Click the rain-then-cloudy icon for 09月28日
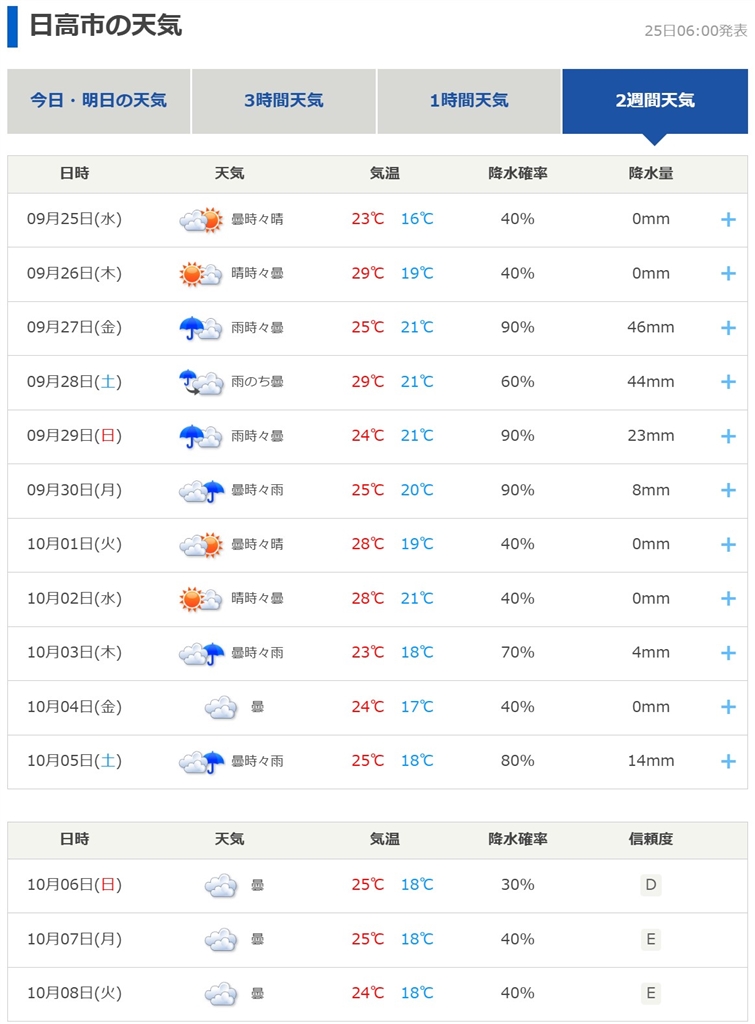 (x=200, y=381)
